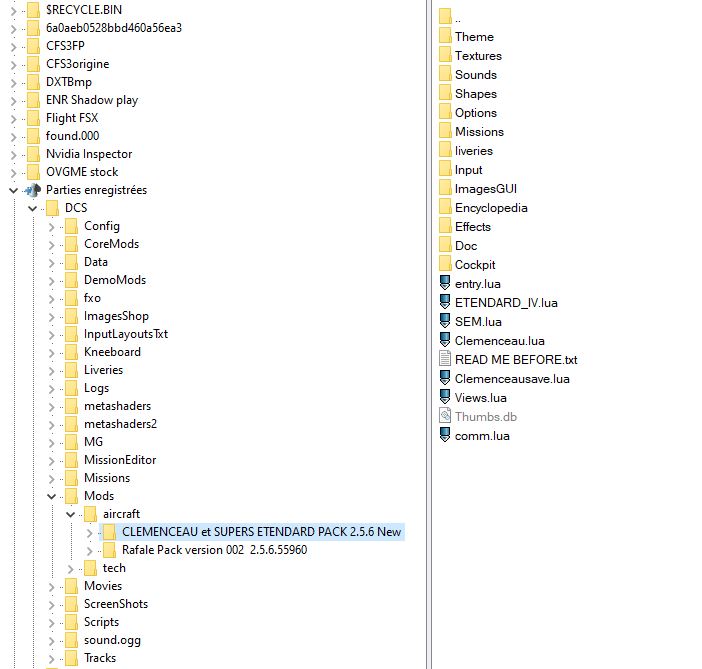Click the Shapes folder icon
The height and width of the screenshot is (669, 702).
click(x=445, y=94)
